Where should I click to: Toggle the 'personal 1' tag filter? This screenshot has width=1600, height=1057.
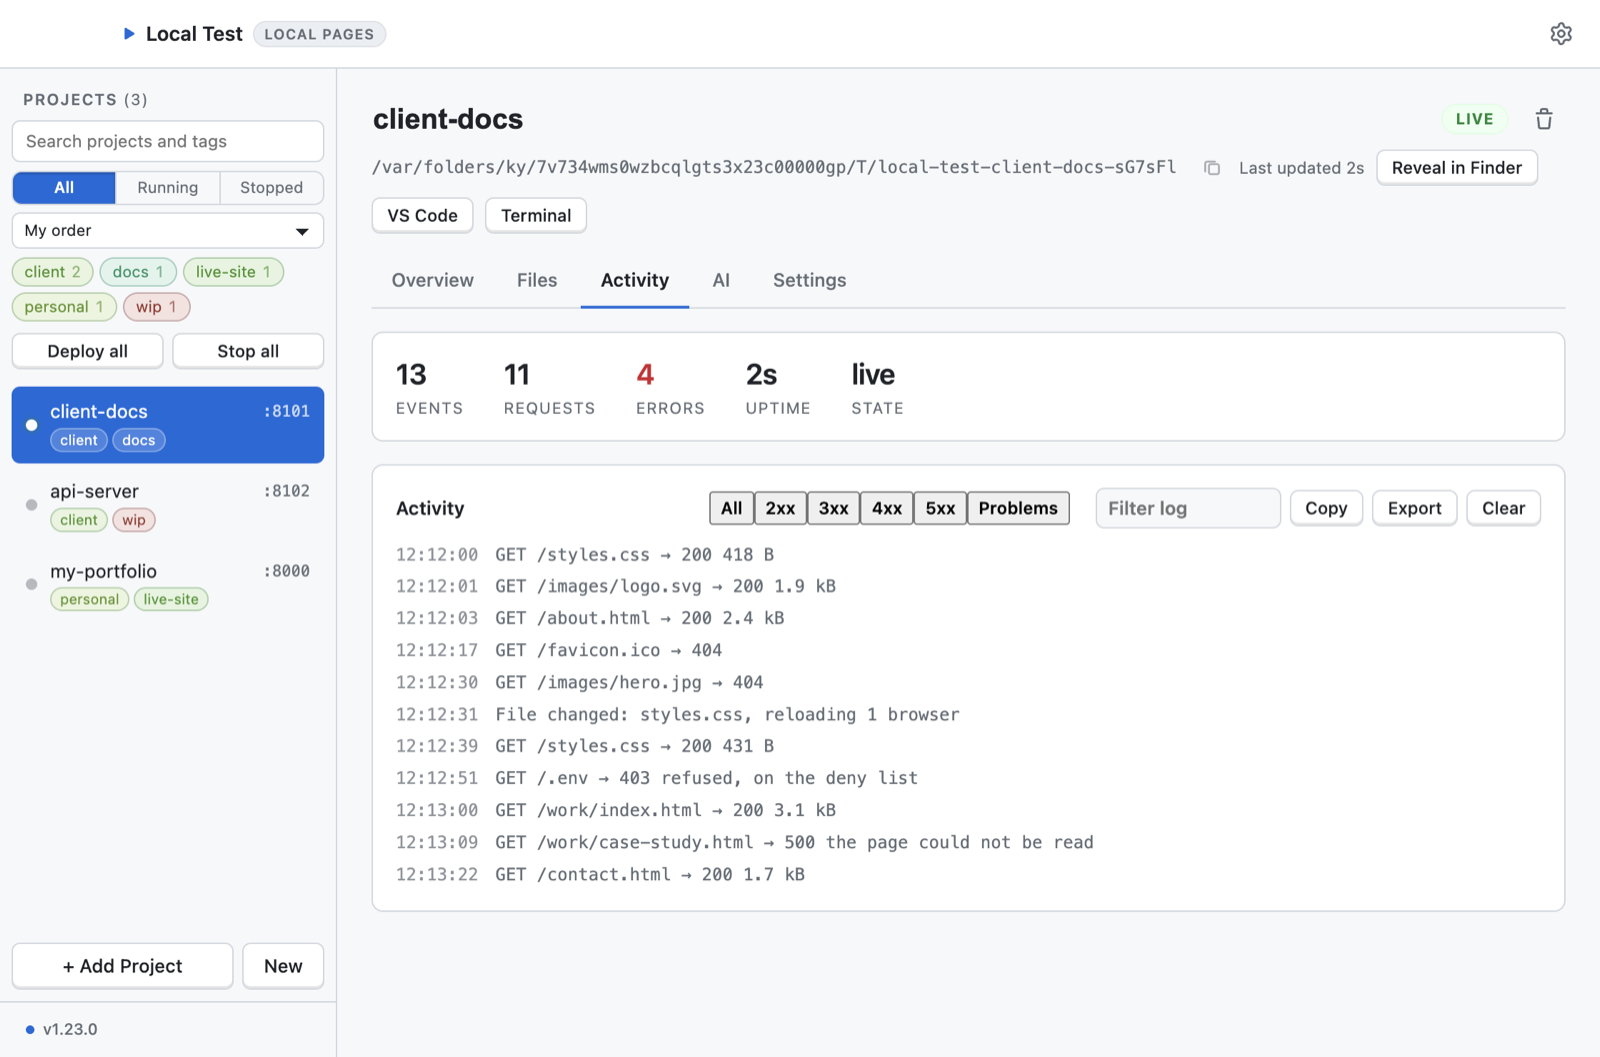[x=64, y=307]
